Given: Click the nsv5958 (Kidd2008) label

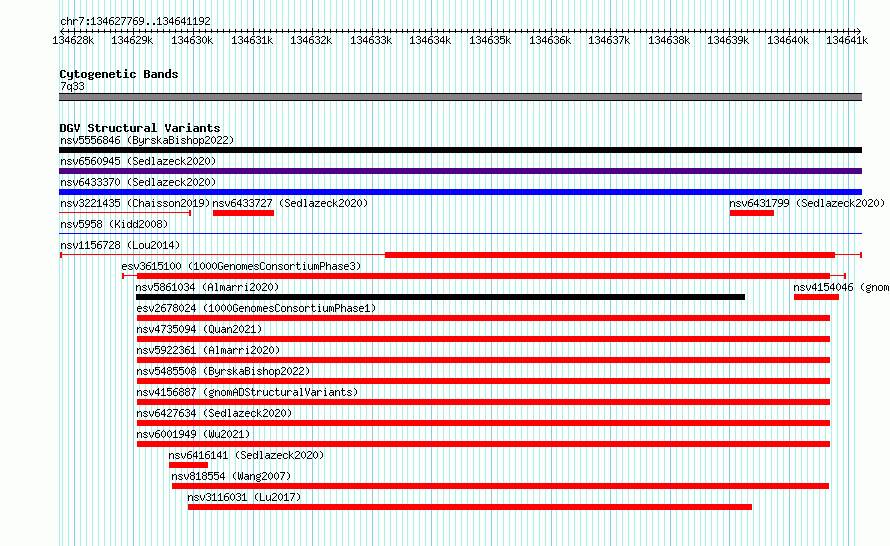Looking at the screenshot, I should [x=114, y=224].
